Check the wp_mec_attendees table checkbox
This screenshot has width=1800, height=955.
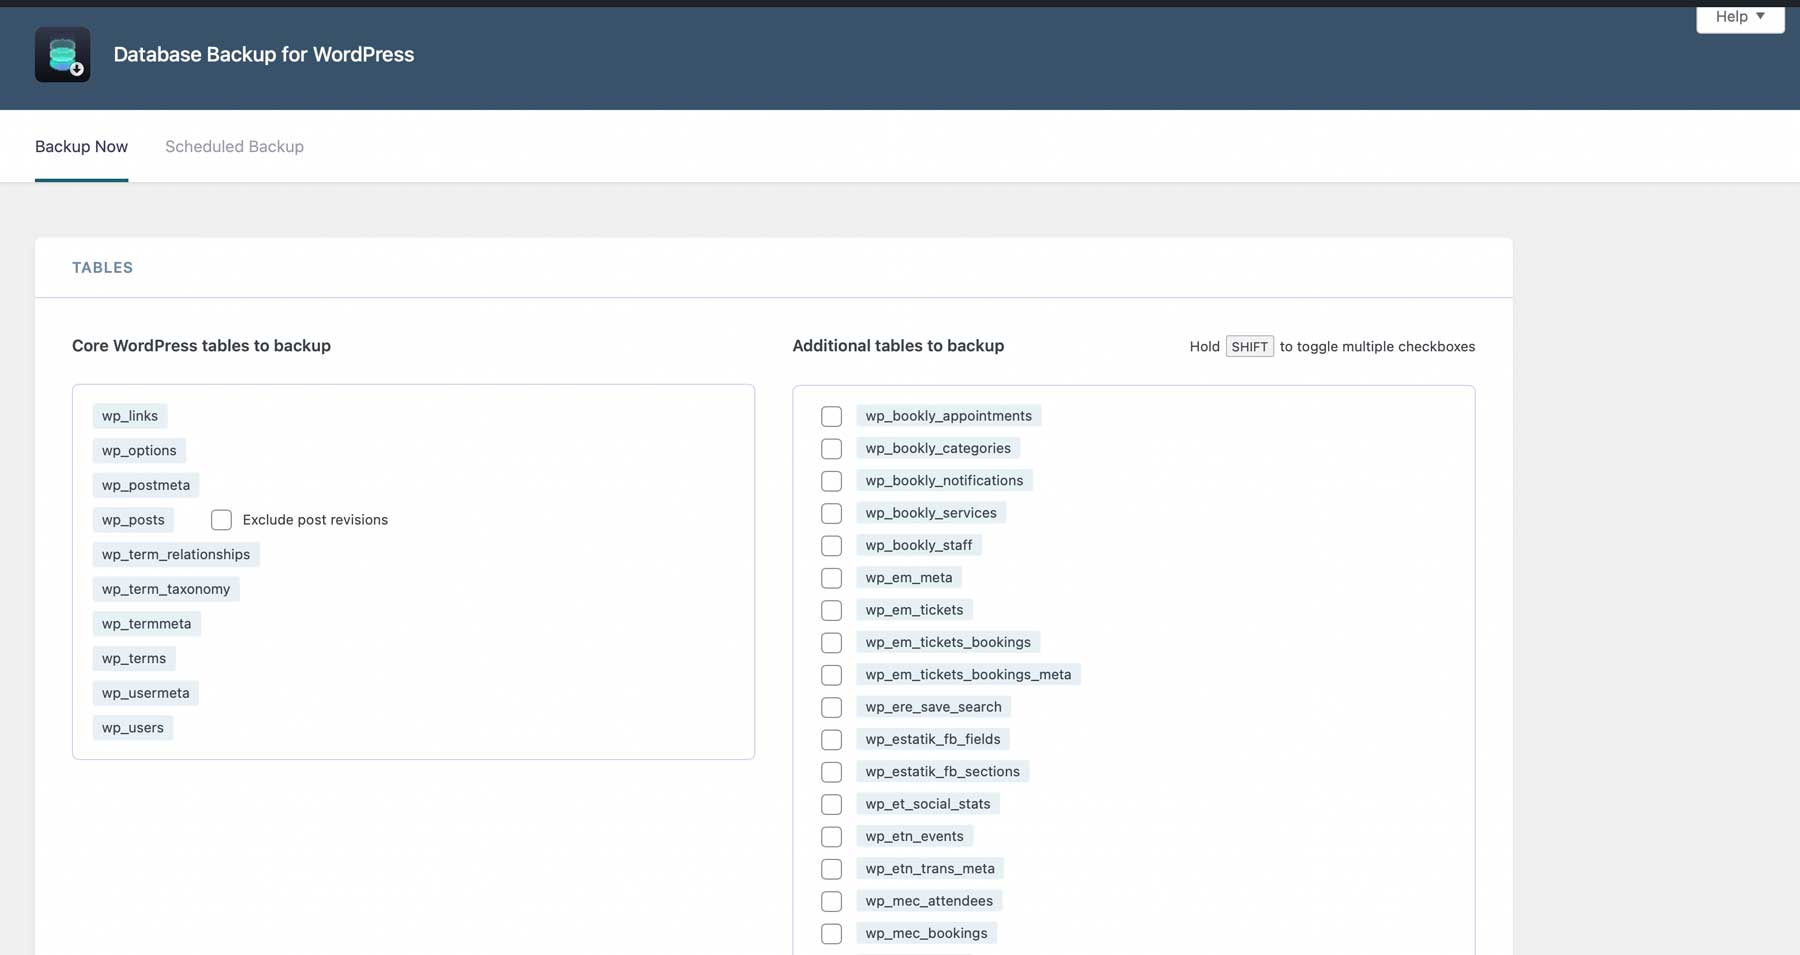(x=831, y=901)
